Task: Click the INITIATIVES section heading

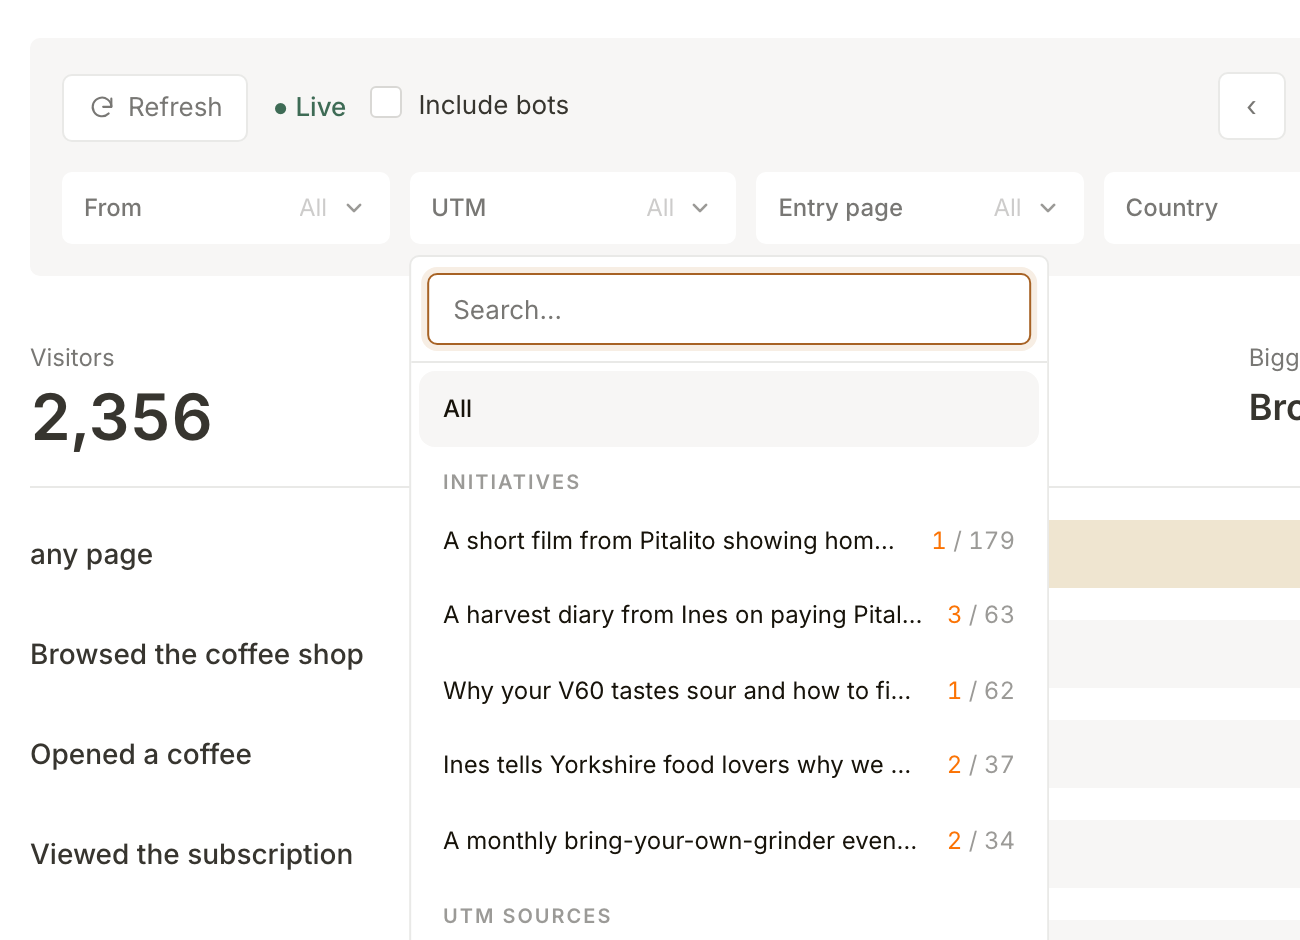Action: click(x=511, y=482)
